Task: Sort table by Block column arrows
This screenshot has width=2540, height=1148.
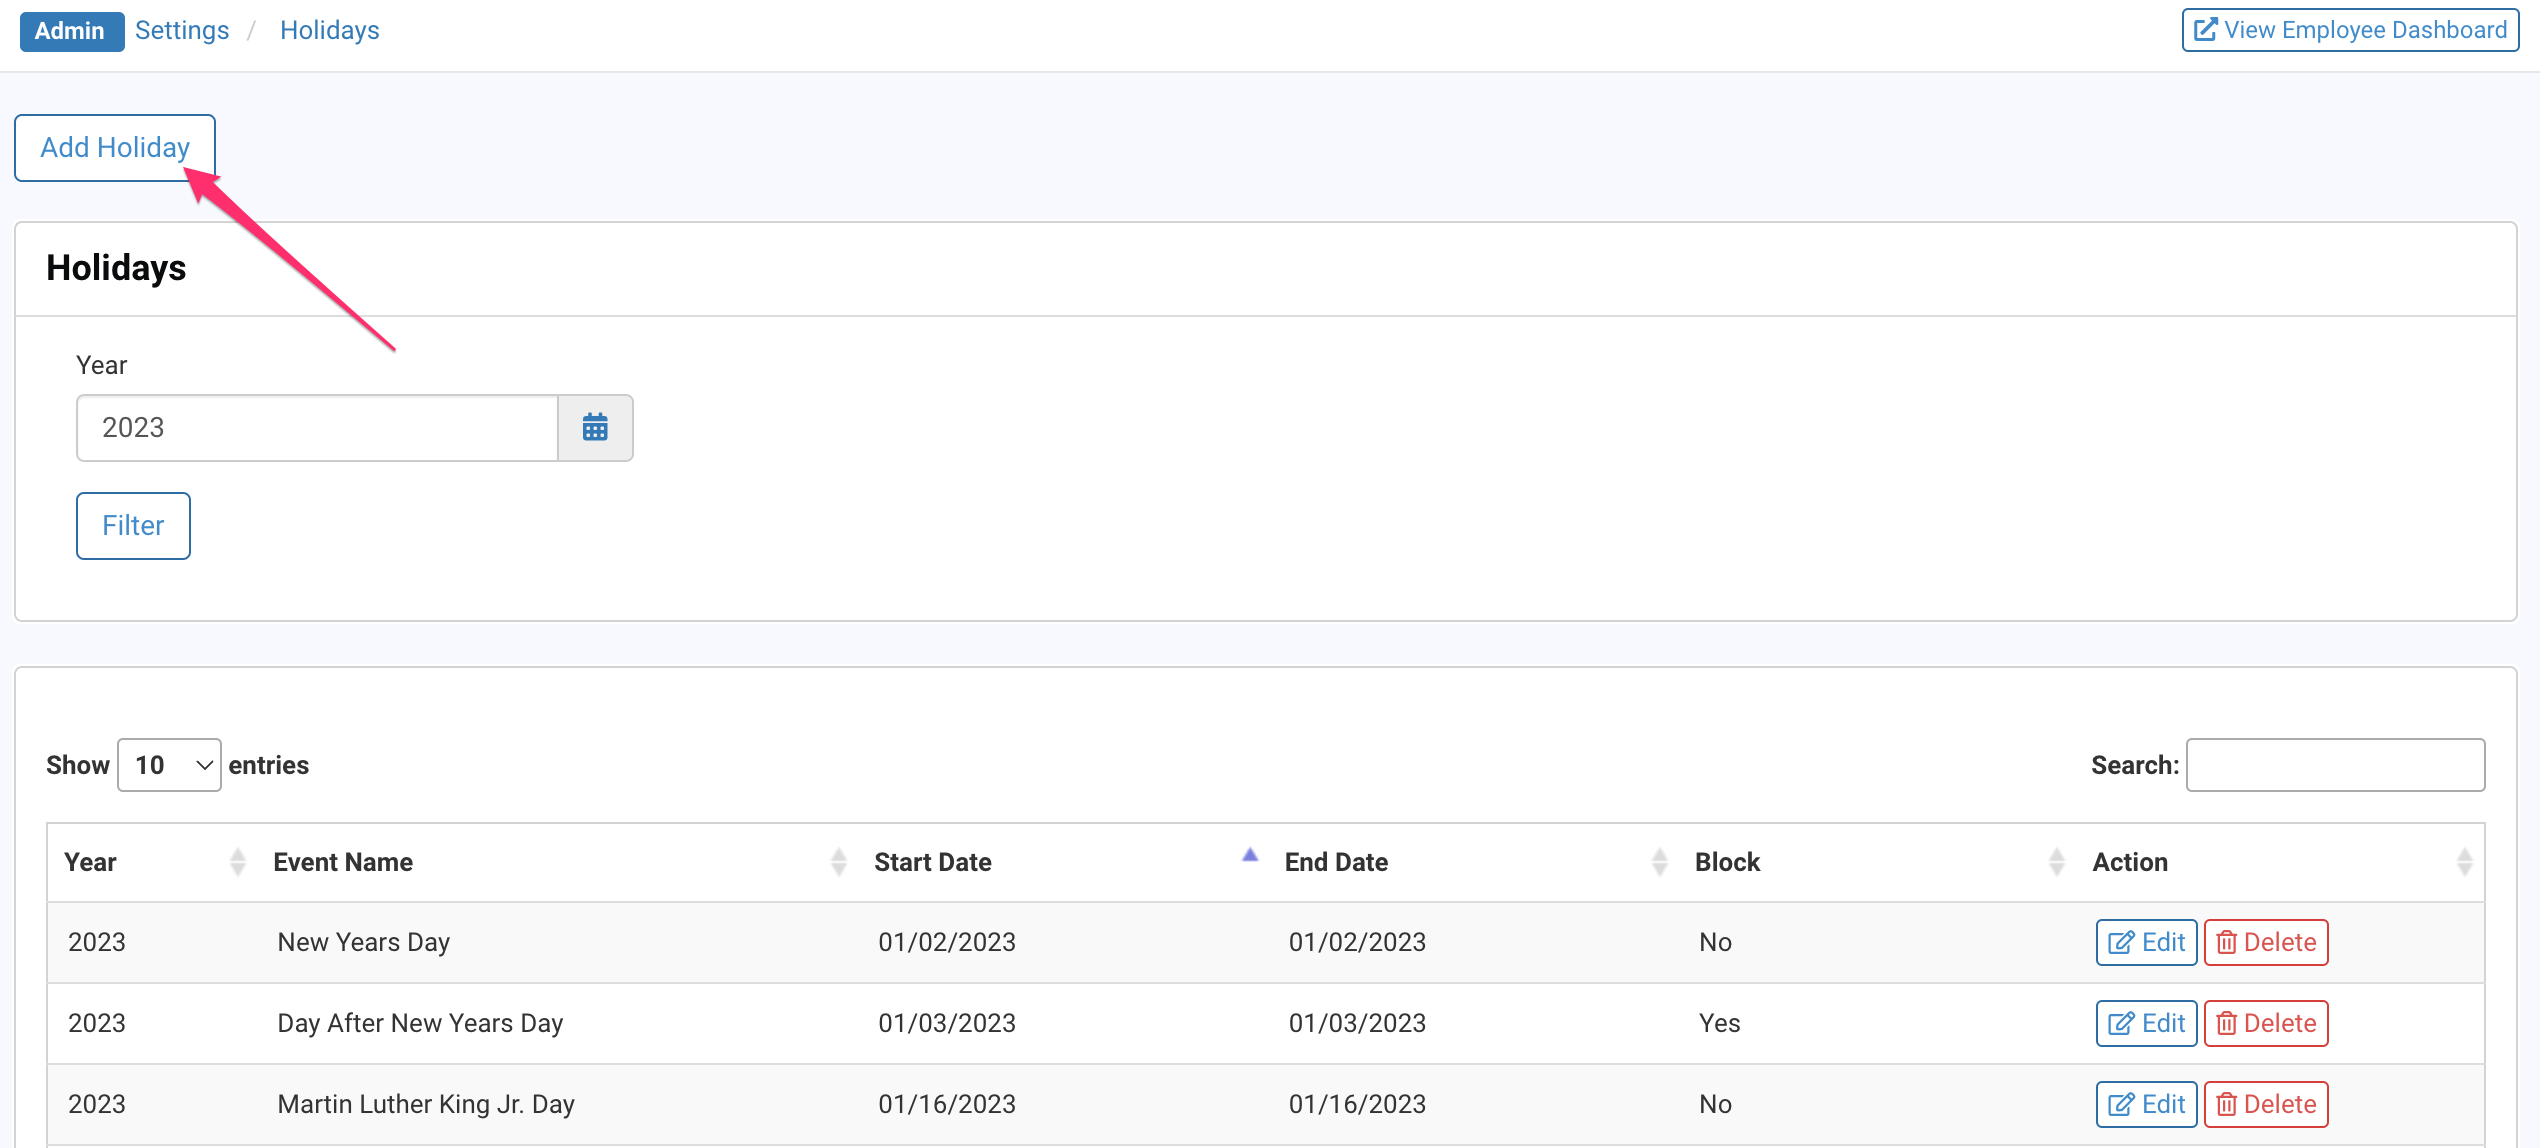Action: point(2057,862)
